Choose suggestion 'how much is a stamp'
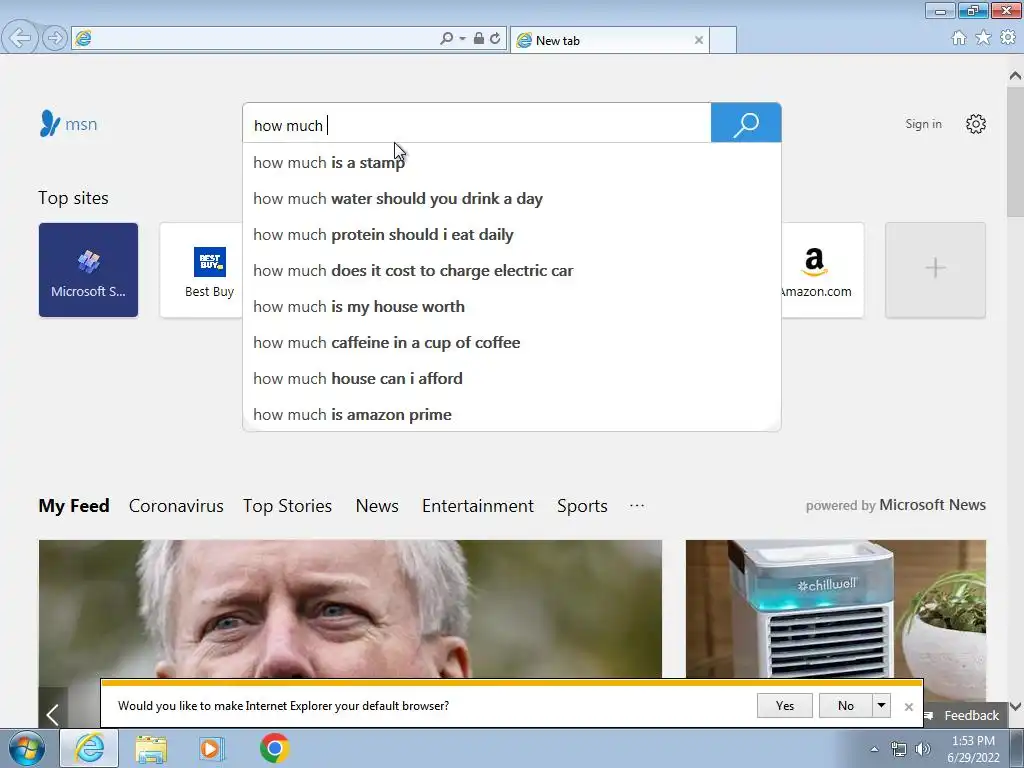The width and height of the screenshot is (1024, 768). coord(511,163)
